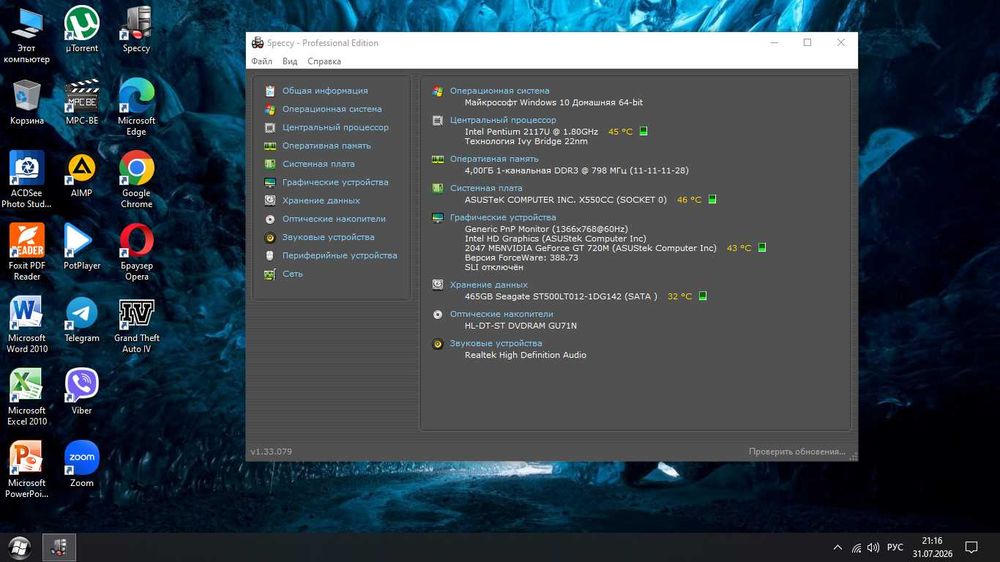Click the sidebar Общая информация clipboard icon
This screenshot has height=562, width=1000.
click(270, 91)
